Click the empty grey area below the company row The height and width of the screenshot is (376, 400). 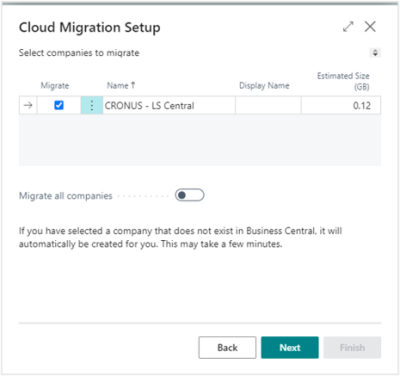[x=200, y=140]
